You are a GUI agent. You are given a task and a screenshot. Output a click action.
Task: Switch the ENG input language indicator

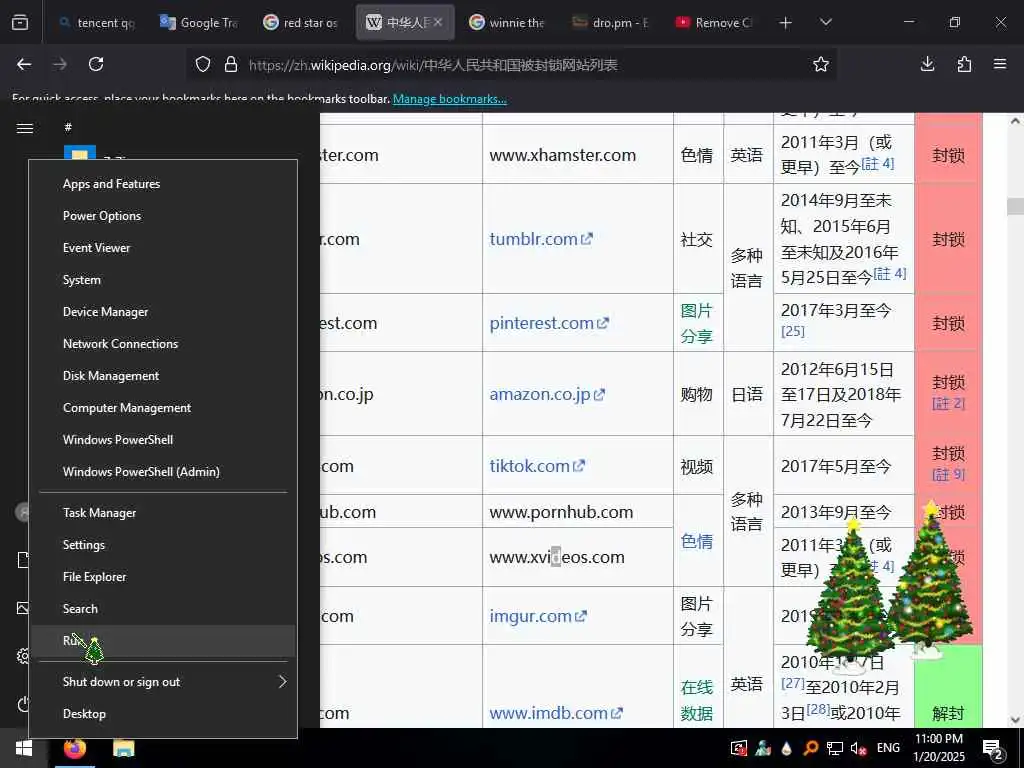(888, 748)
